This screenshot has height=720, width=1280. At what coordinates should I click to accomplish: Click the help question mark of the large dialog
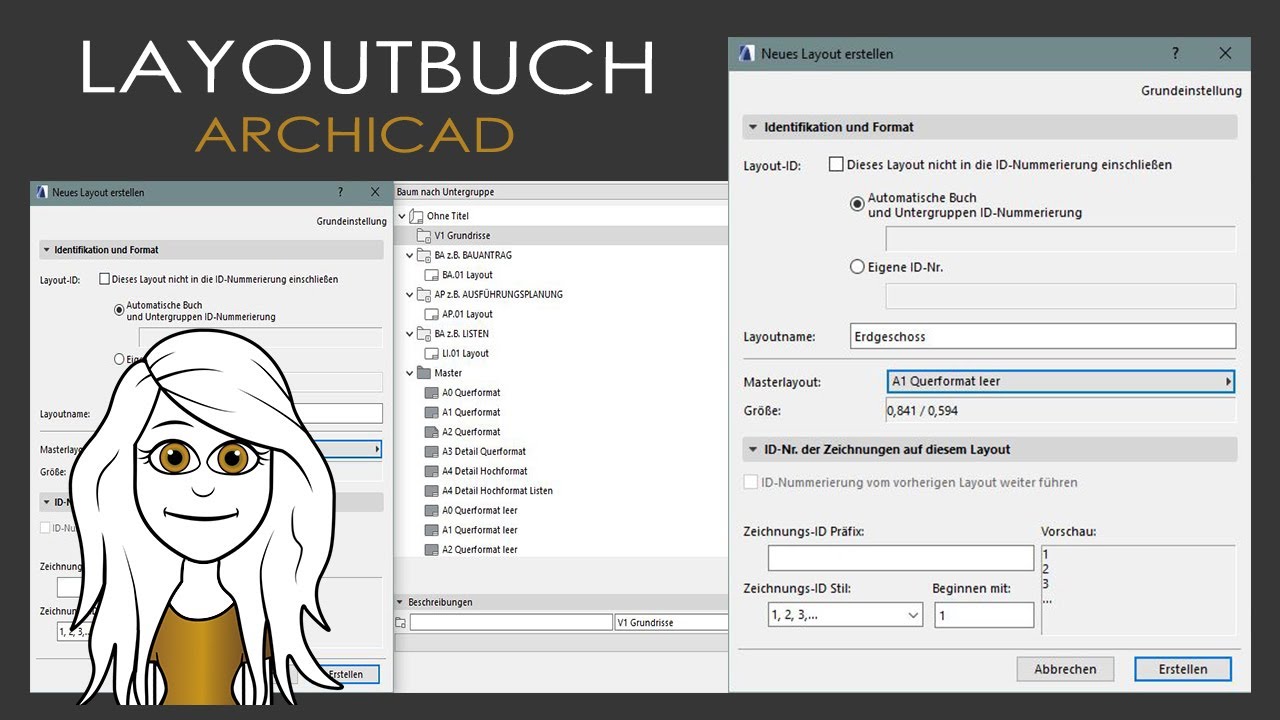[x=1175, y=53]
